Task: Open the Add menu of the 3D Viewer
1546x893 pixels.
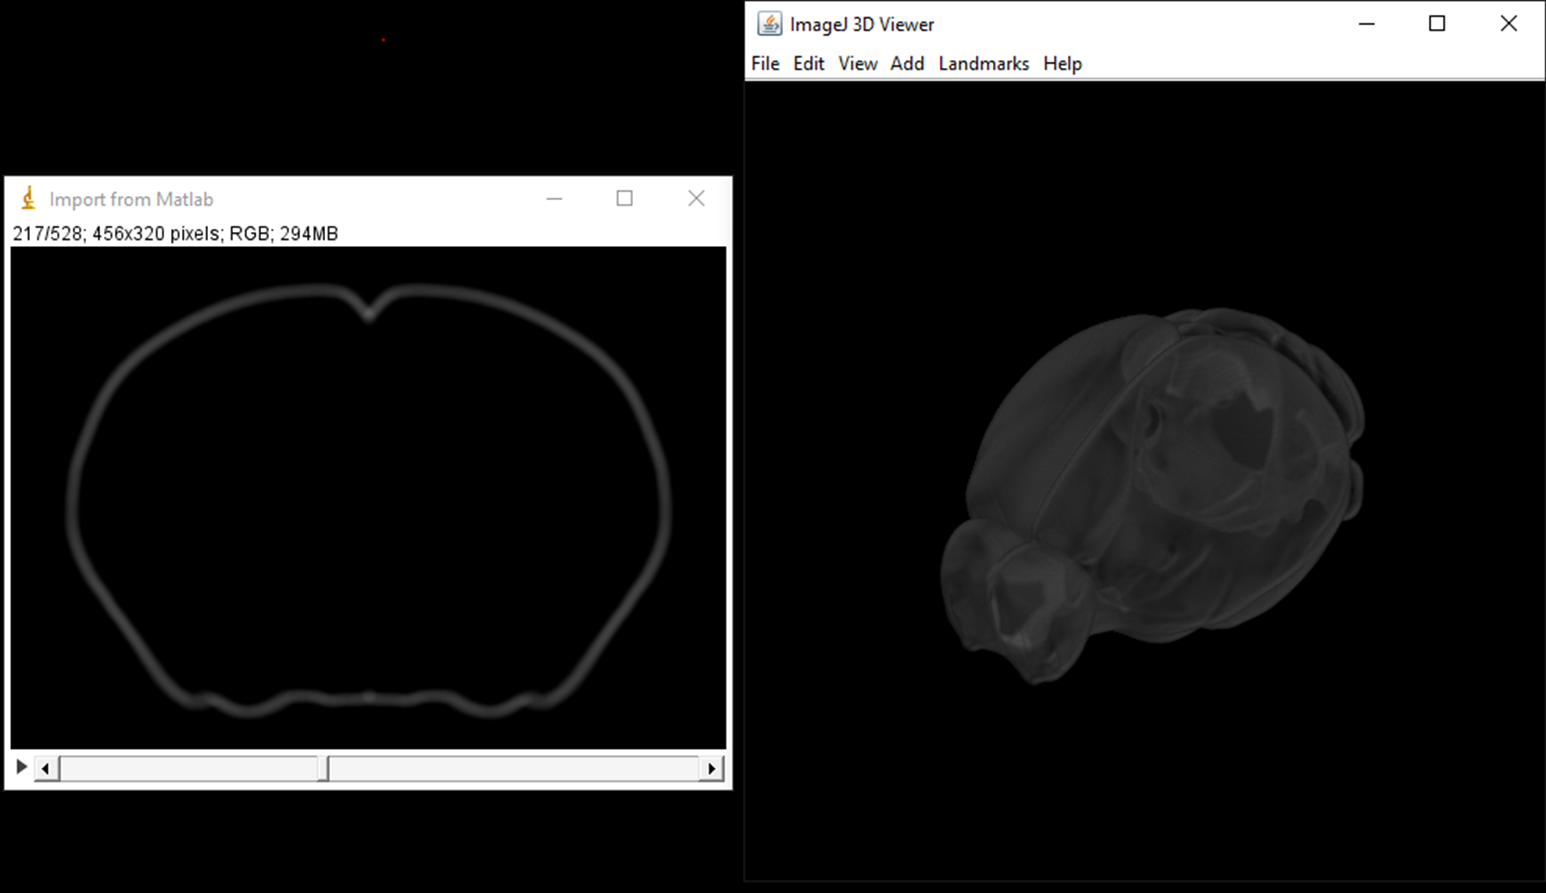Action: 906,63
